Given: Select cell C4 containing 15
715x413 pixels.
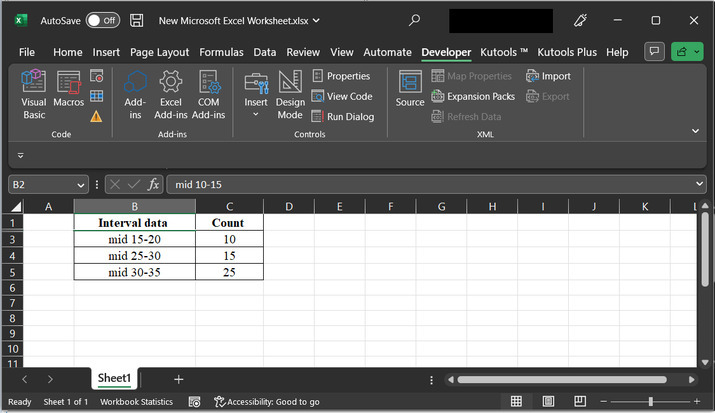Looking at the screenshot, I should tap(229, 256).
